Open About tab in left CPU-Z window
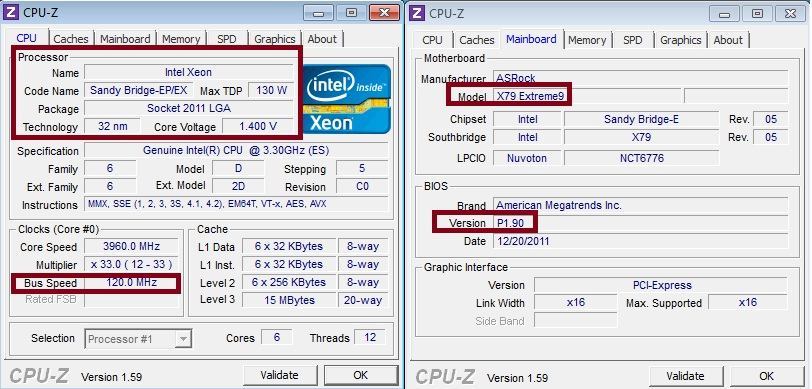This screenshot has height=389, width=812. tap(322, 39)
